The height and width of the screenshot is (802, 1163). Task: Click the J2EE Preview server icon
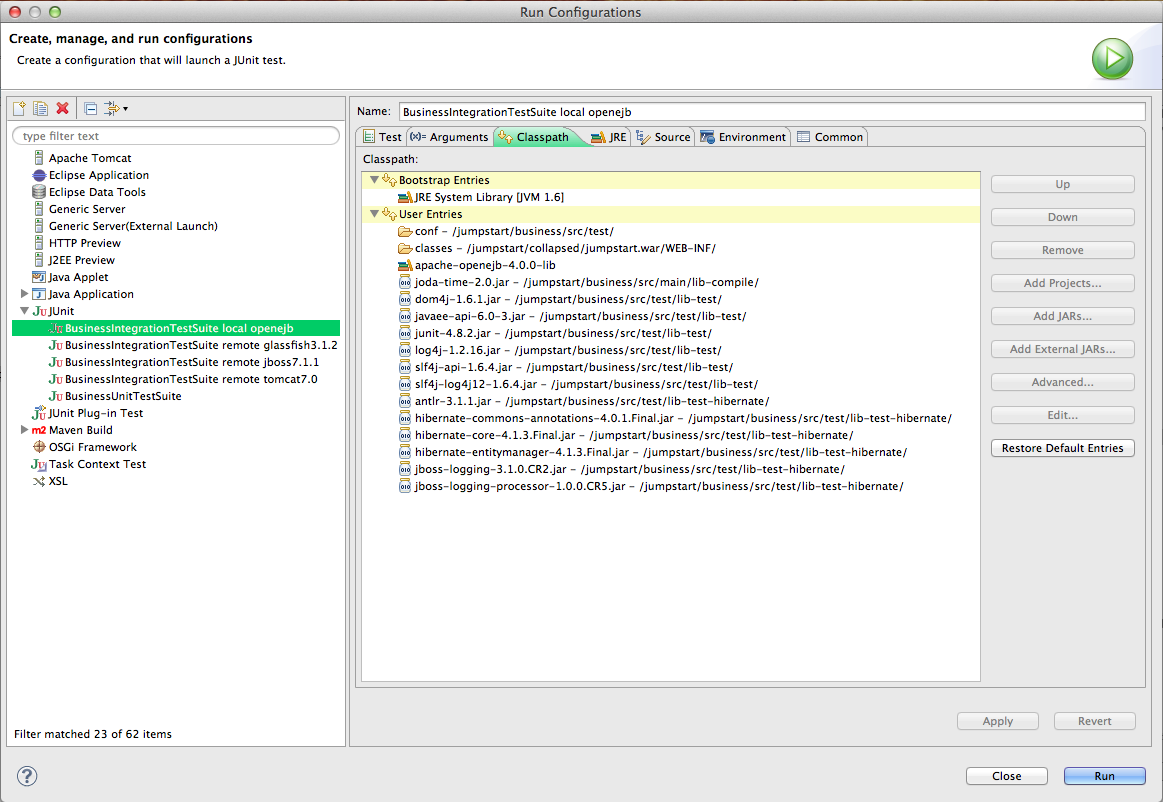[x=39, y=260]
